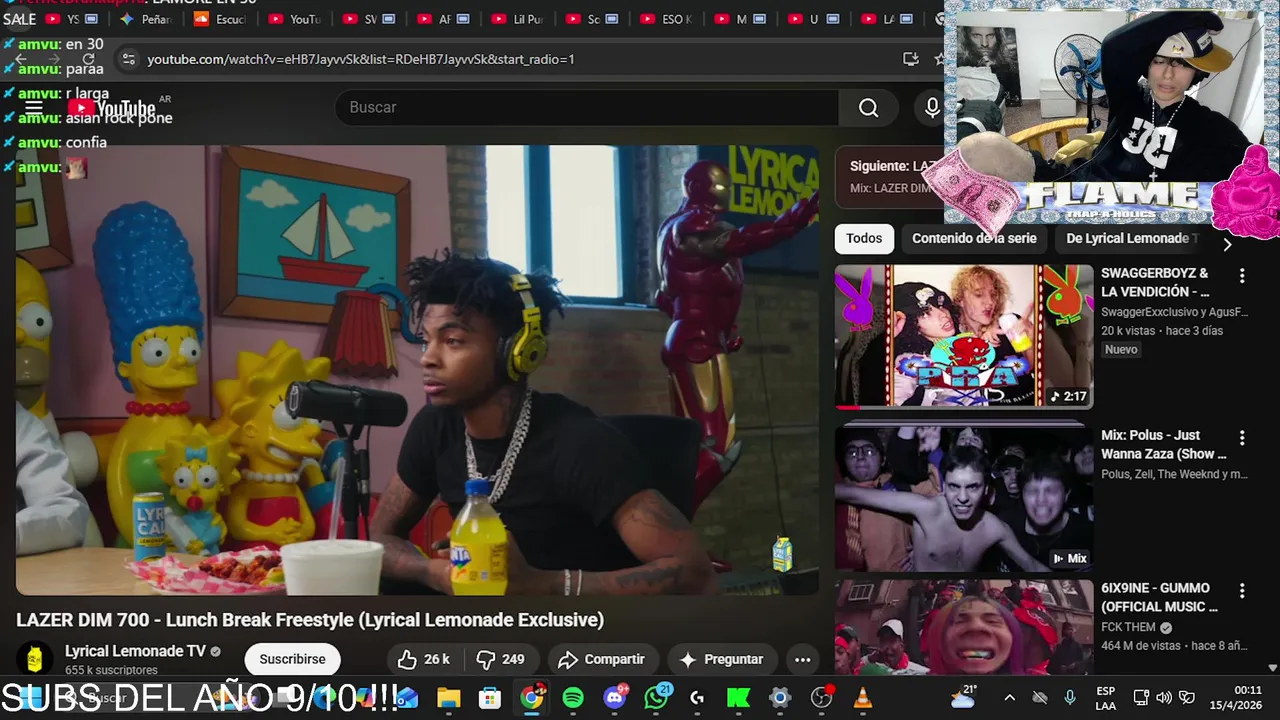Open the green Kick app in taskbar

(x=738, y=698)
